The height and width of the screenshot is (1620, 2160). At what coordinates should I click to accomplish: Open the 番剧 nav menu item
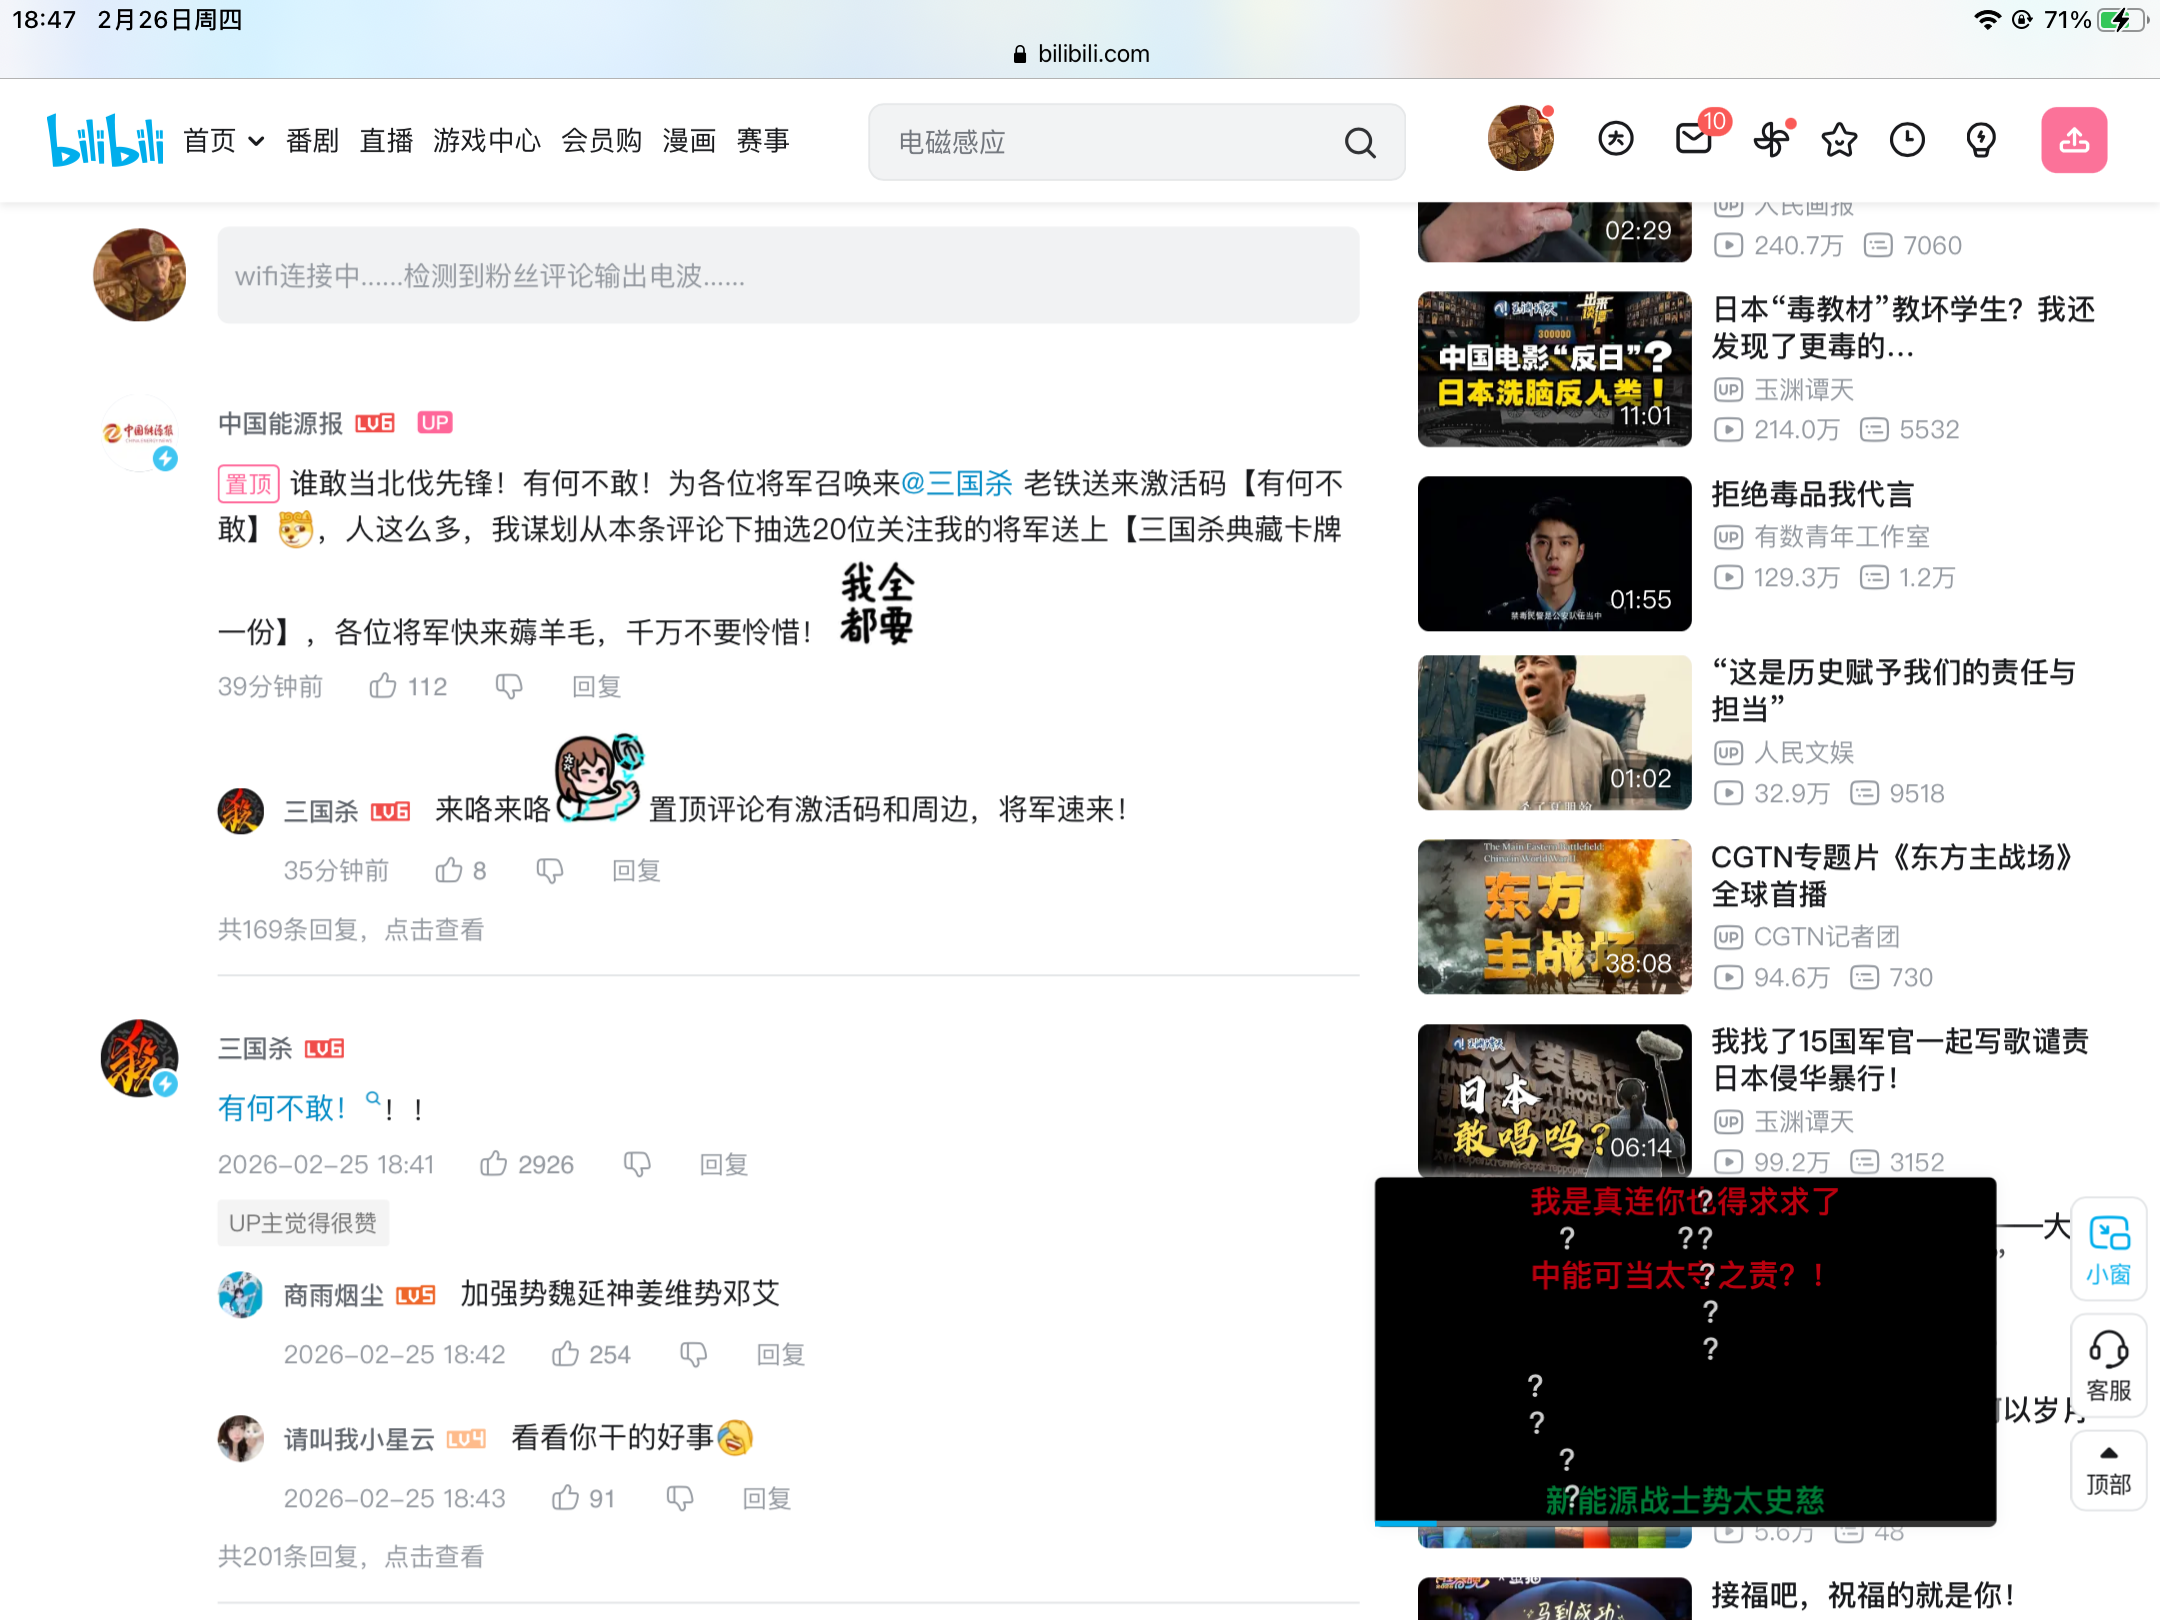tap(312, 141)
